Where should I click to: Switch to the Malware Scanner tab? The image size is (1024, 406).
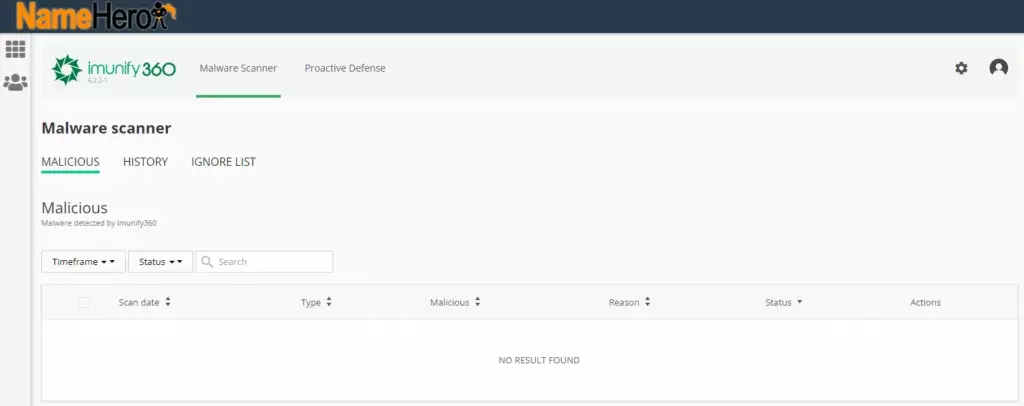(x=238, y=68)
